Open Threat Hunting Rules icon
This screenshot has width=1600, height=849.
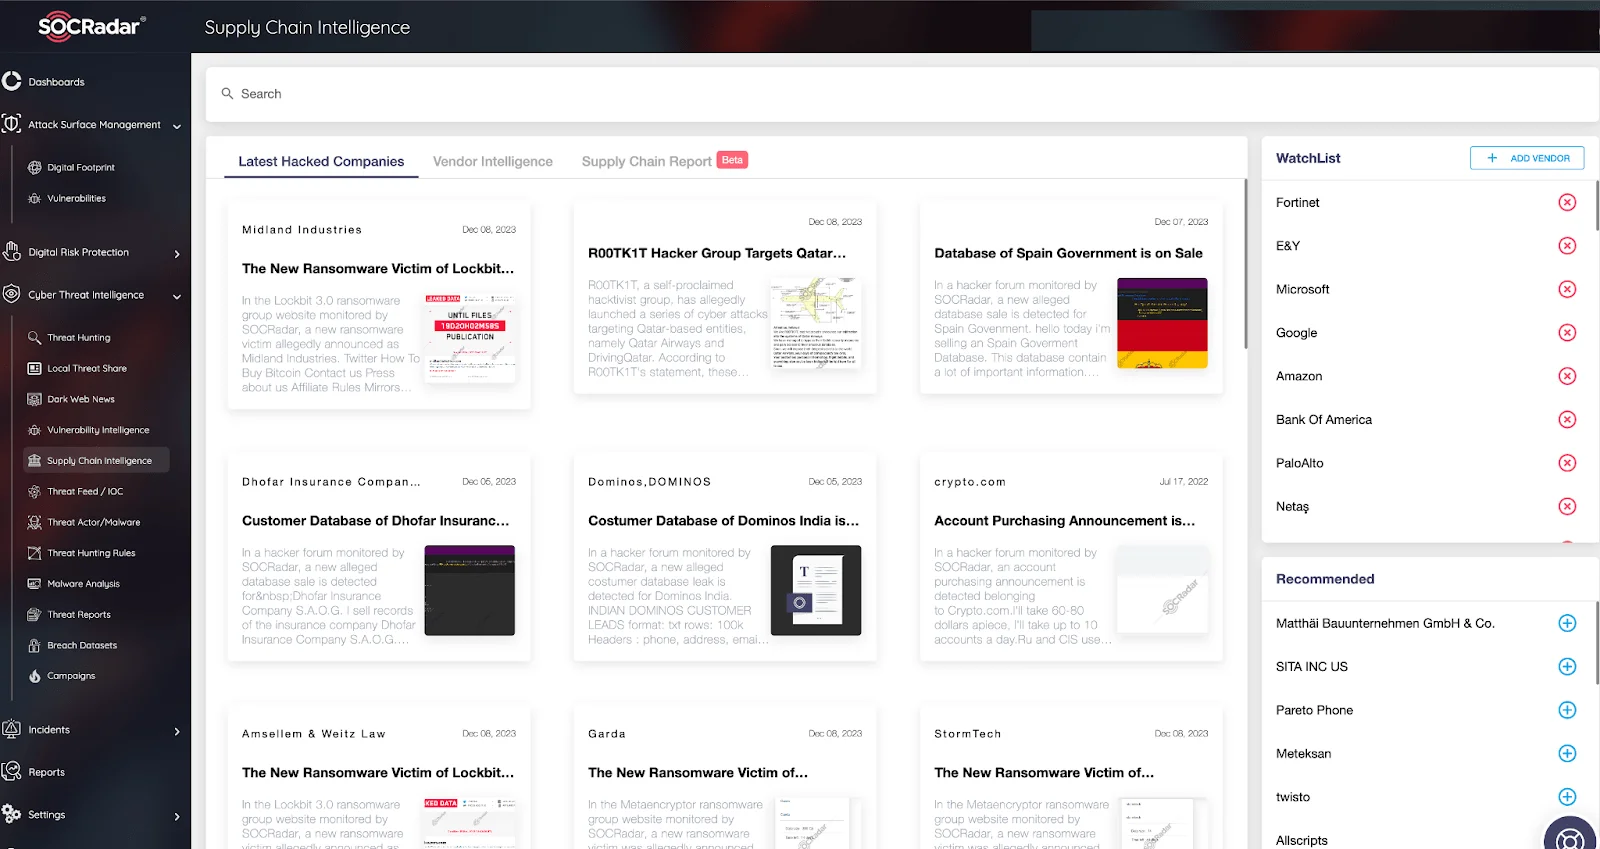pos(35,553)
